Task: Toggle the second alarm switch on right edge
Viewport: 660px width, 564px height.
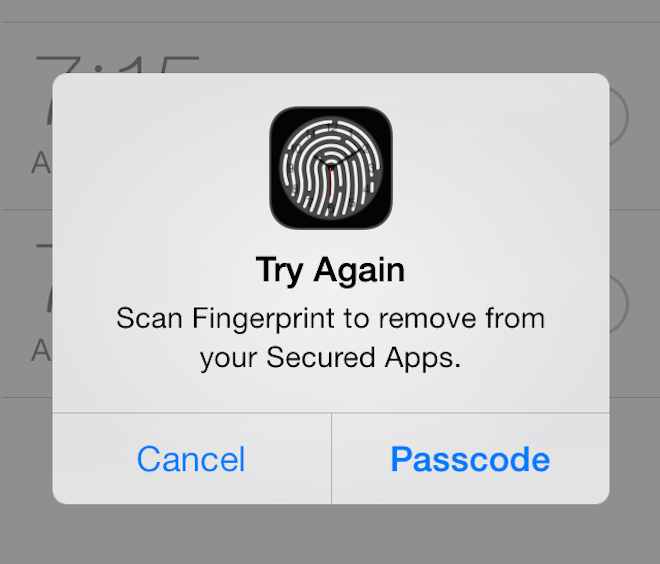Action: pos(619,304)
